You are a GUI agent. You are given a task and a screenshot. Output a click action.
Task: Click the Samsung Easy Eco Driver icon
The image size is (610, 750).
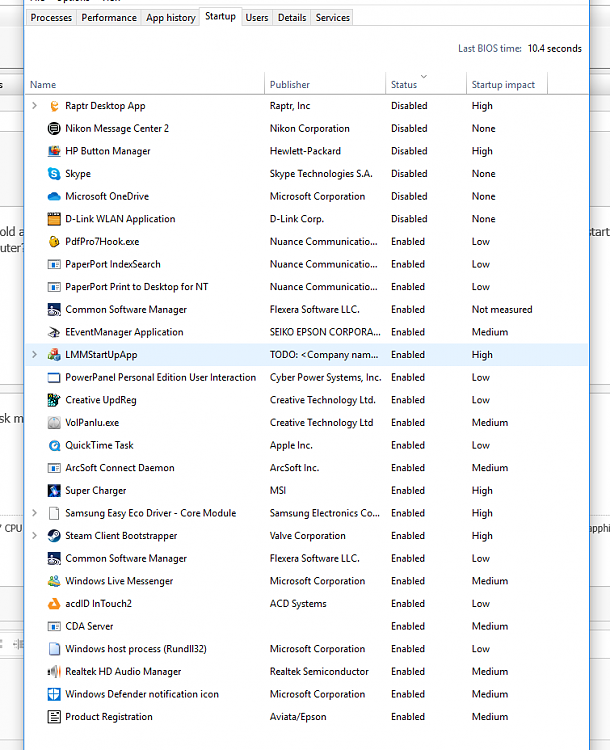click(54, 513)
